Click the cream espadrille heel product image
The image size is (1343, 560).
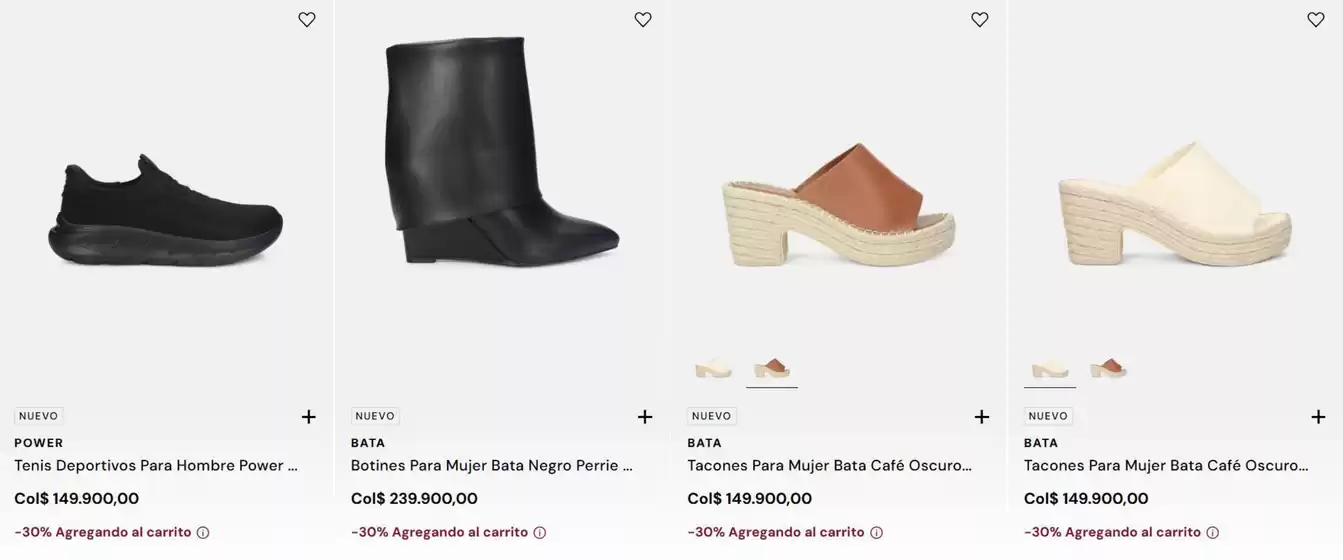(x=1175, y=205)
